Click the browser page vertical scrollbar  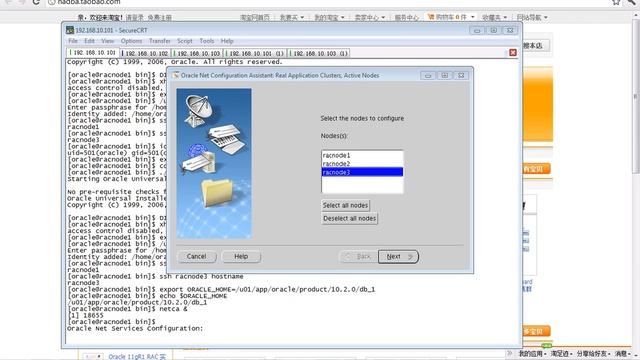coord(636,96)
